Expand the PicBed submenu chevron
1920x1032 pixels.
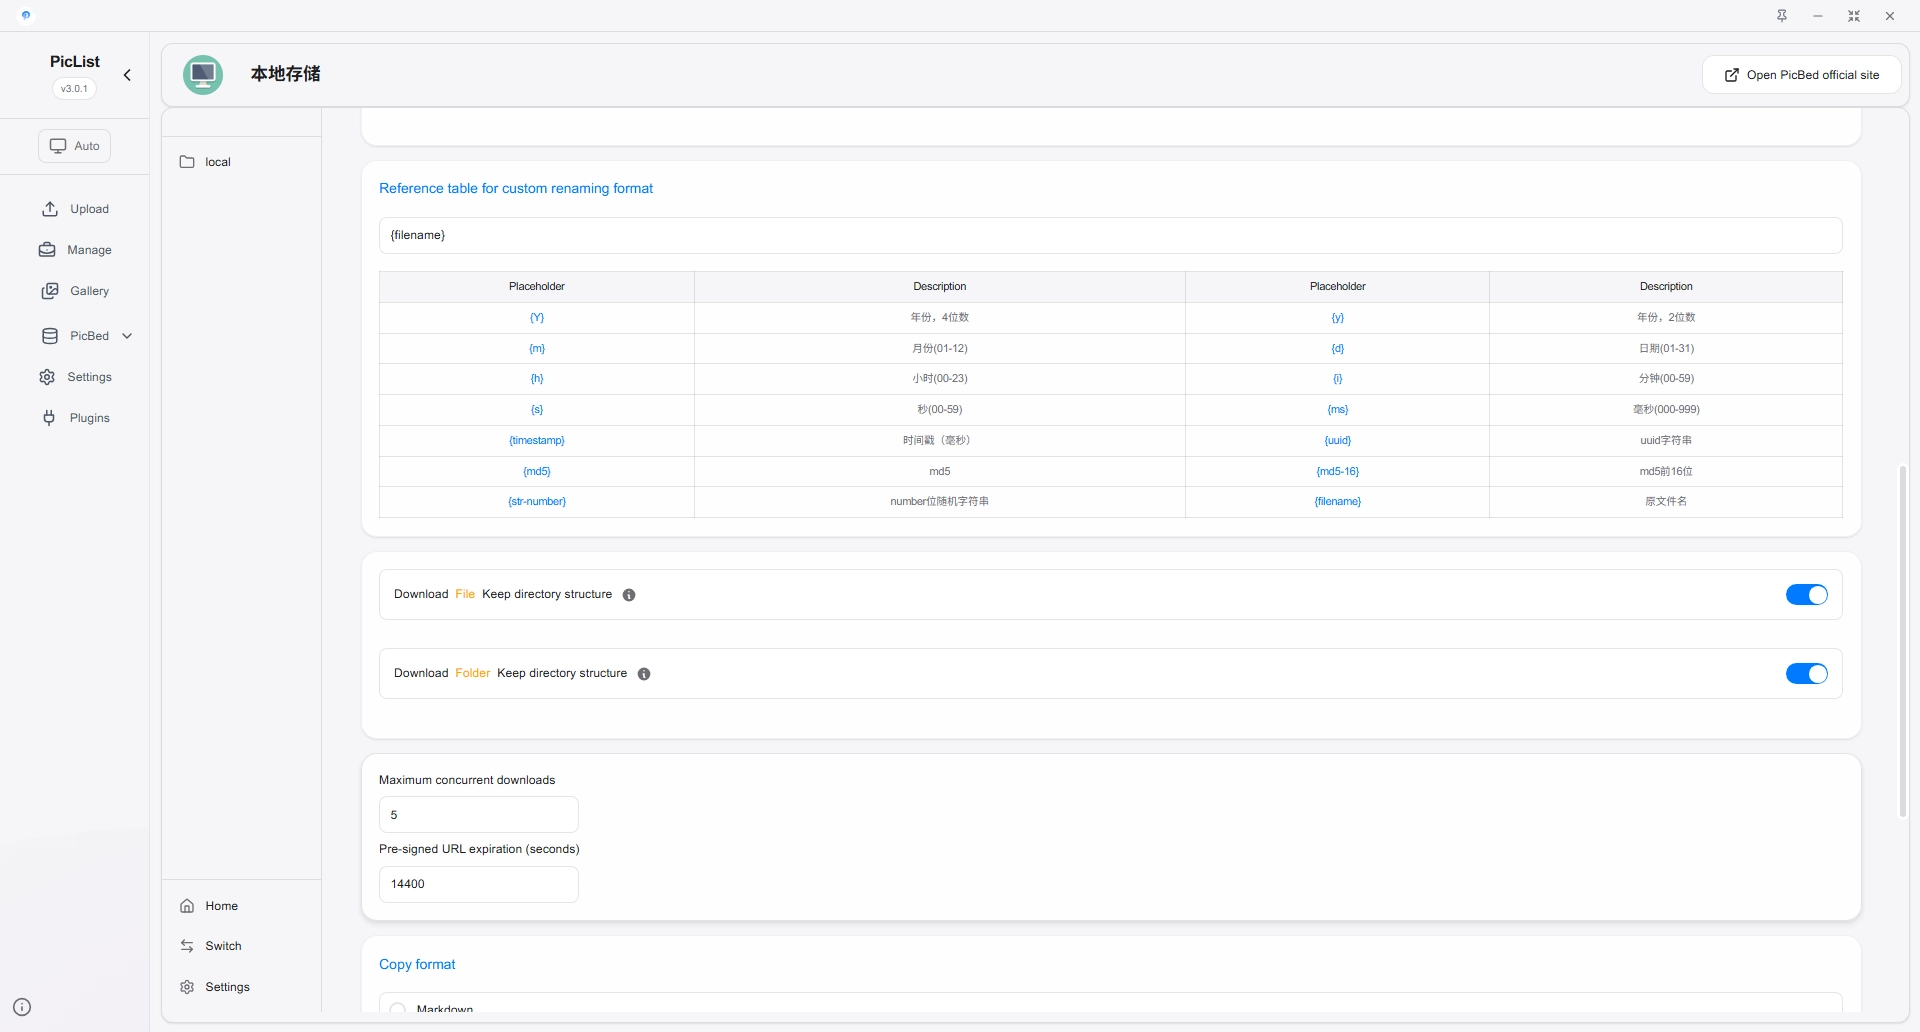[127, 336]
